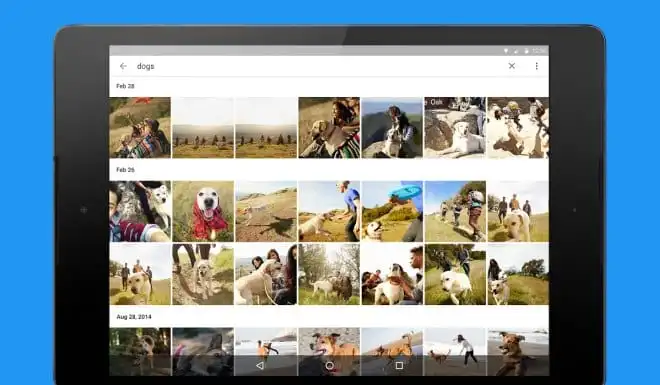Screen dimensions: 660x385
Task: Open photo with the blue frisbee
Action: [392, 211]
